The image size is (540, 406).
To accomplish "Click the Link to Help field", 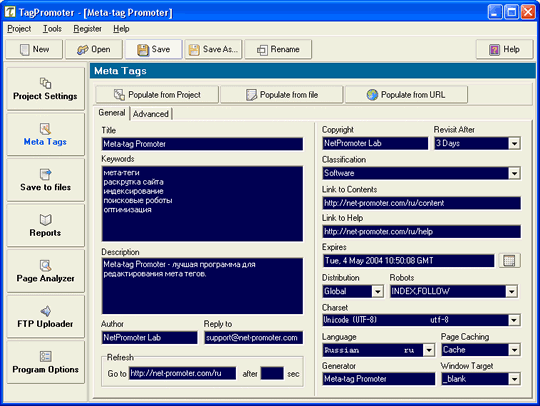I will click(x=422, y=232).
